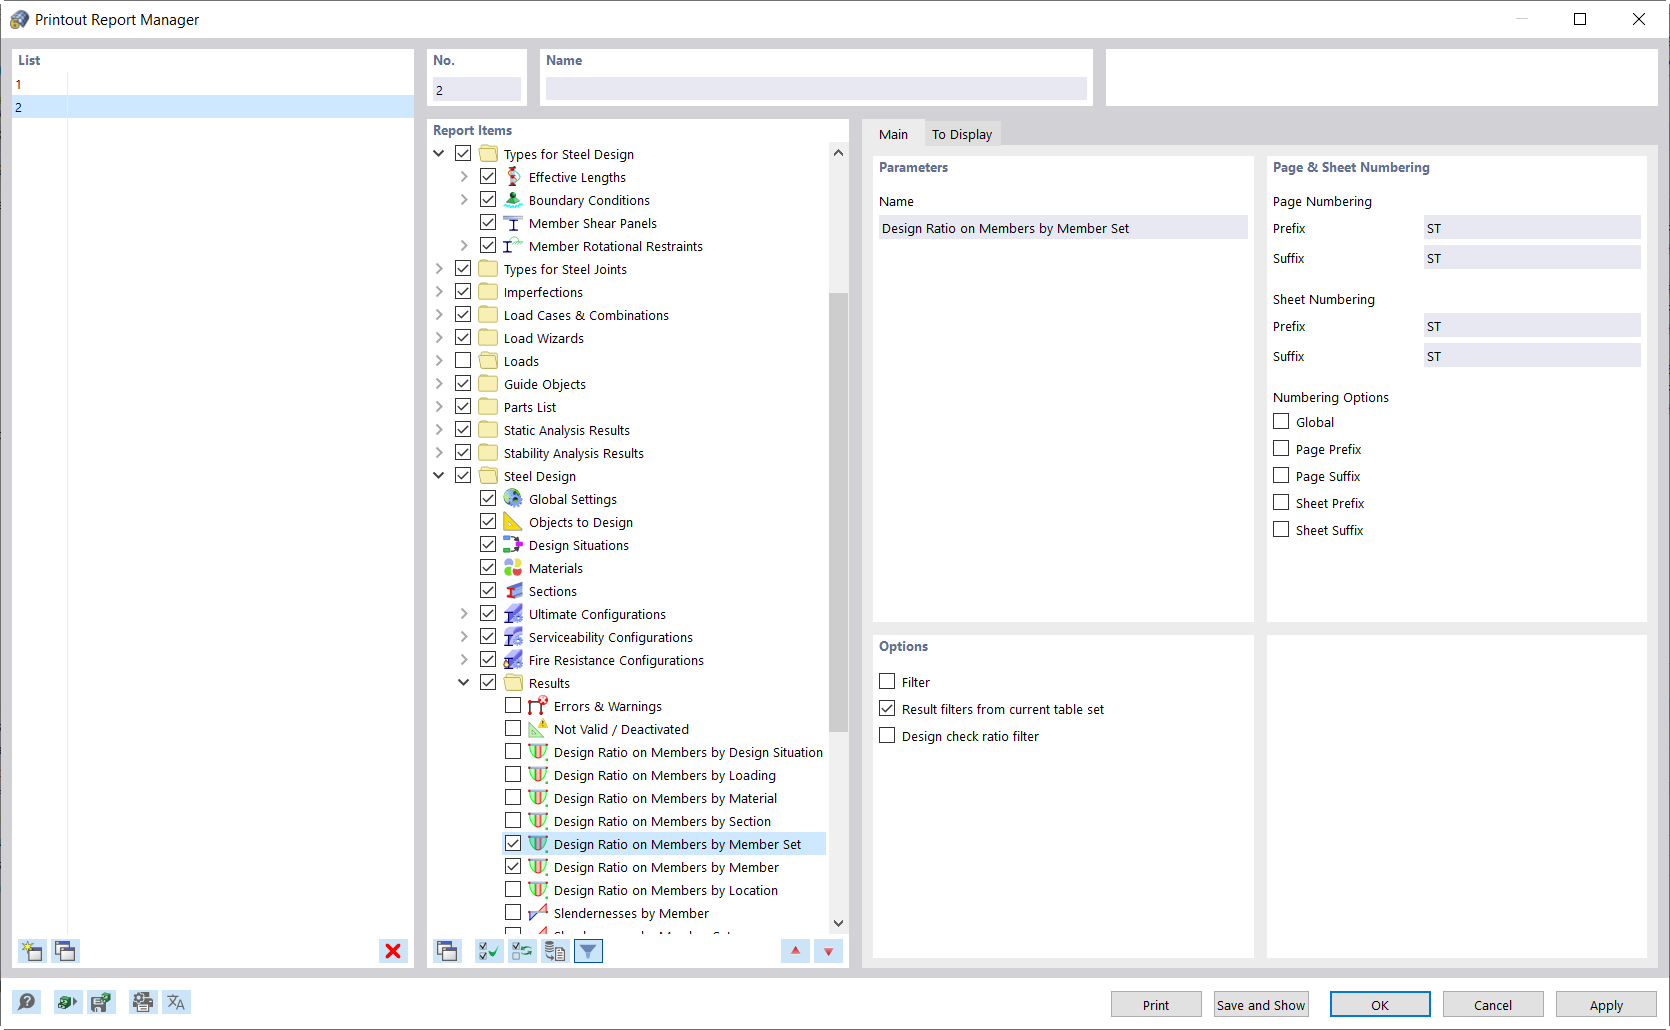
Task: Expand Effective Lengths node
Action: pos(464,176)
